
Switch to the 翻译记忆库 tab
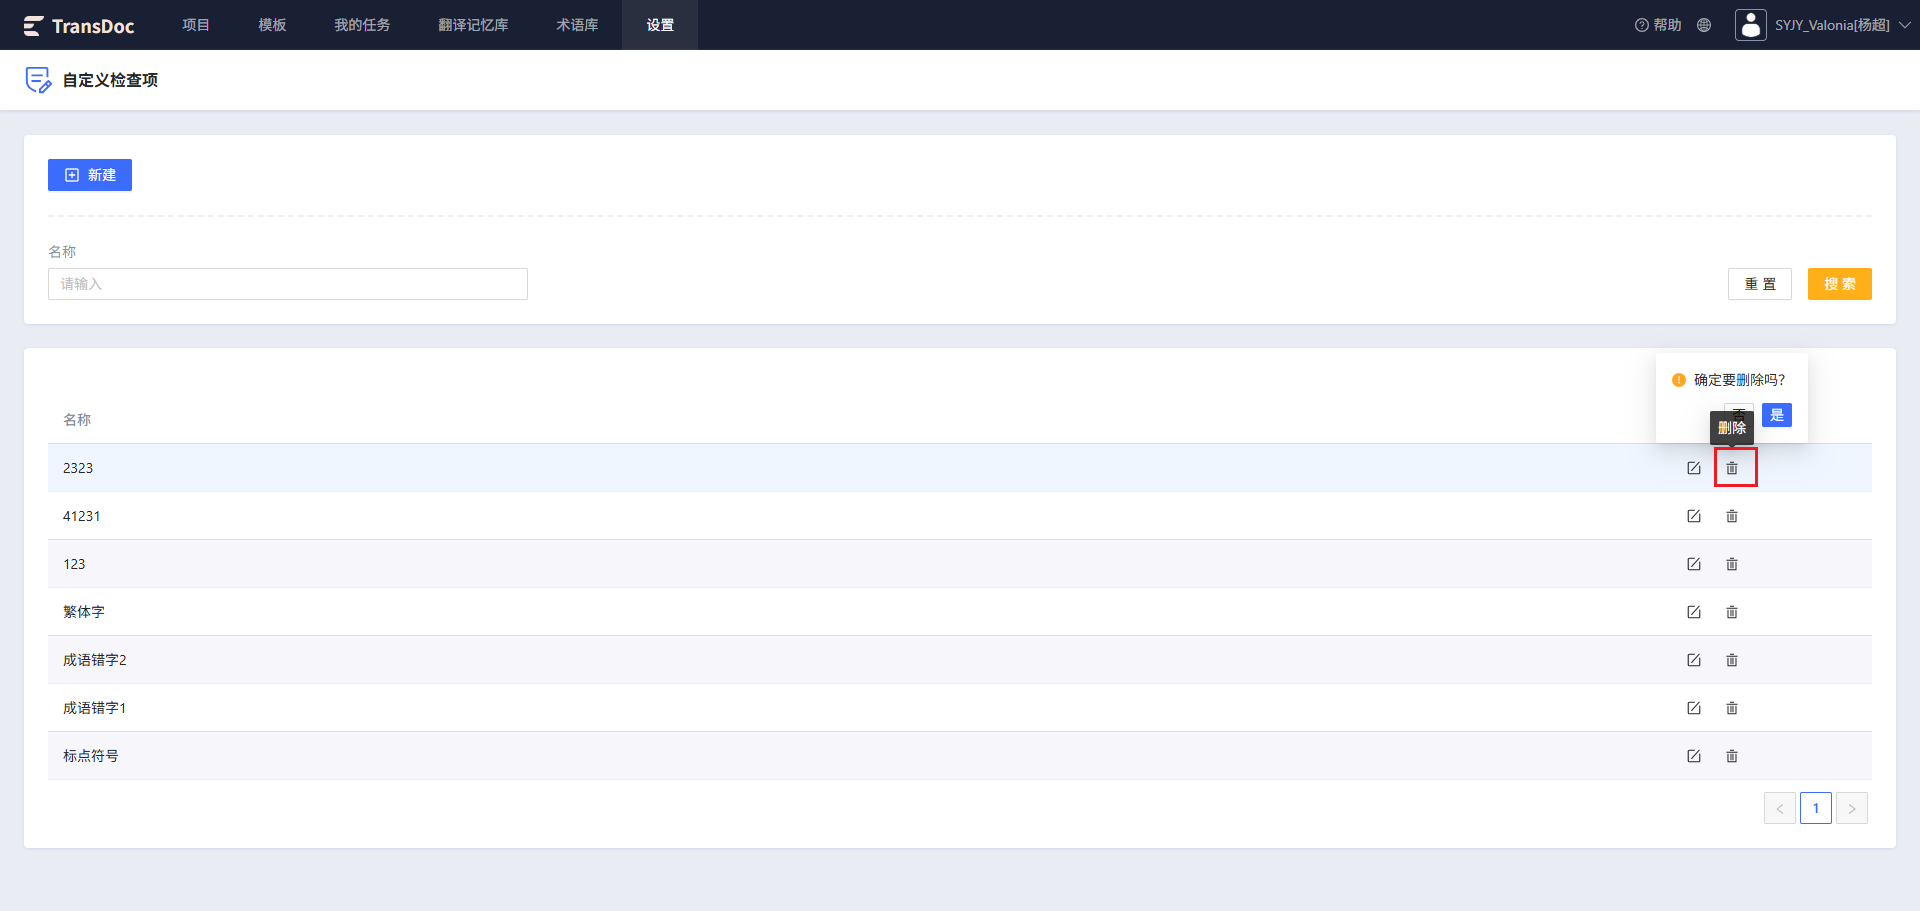473,25
